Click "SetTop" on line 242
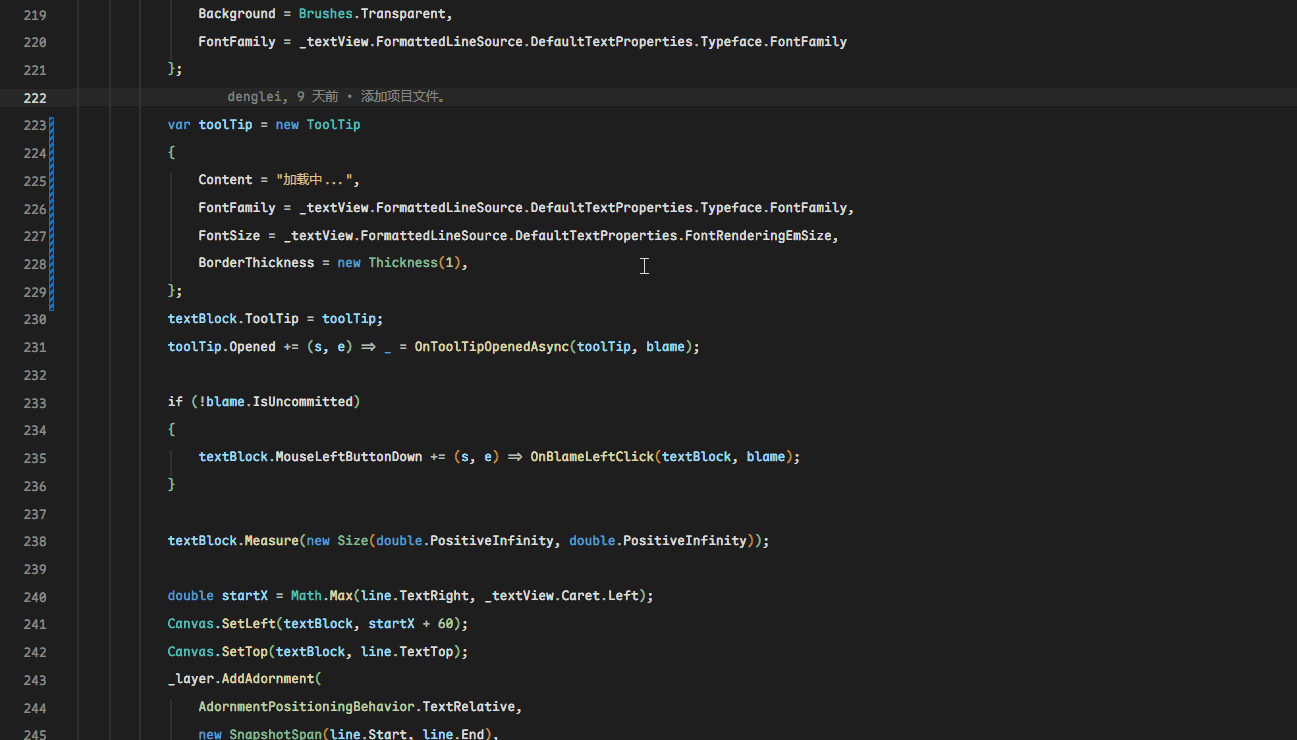 (245, 652)
